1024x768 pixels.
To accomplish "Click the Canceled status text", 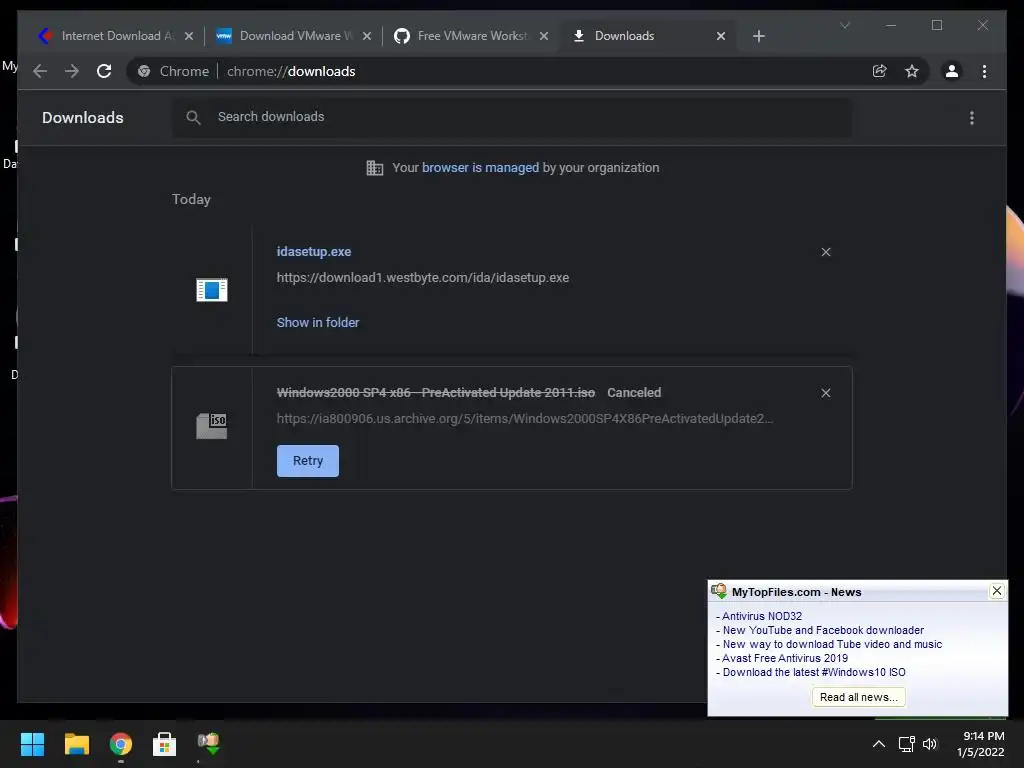I will click(634, 392).
